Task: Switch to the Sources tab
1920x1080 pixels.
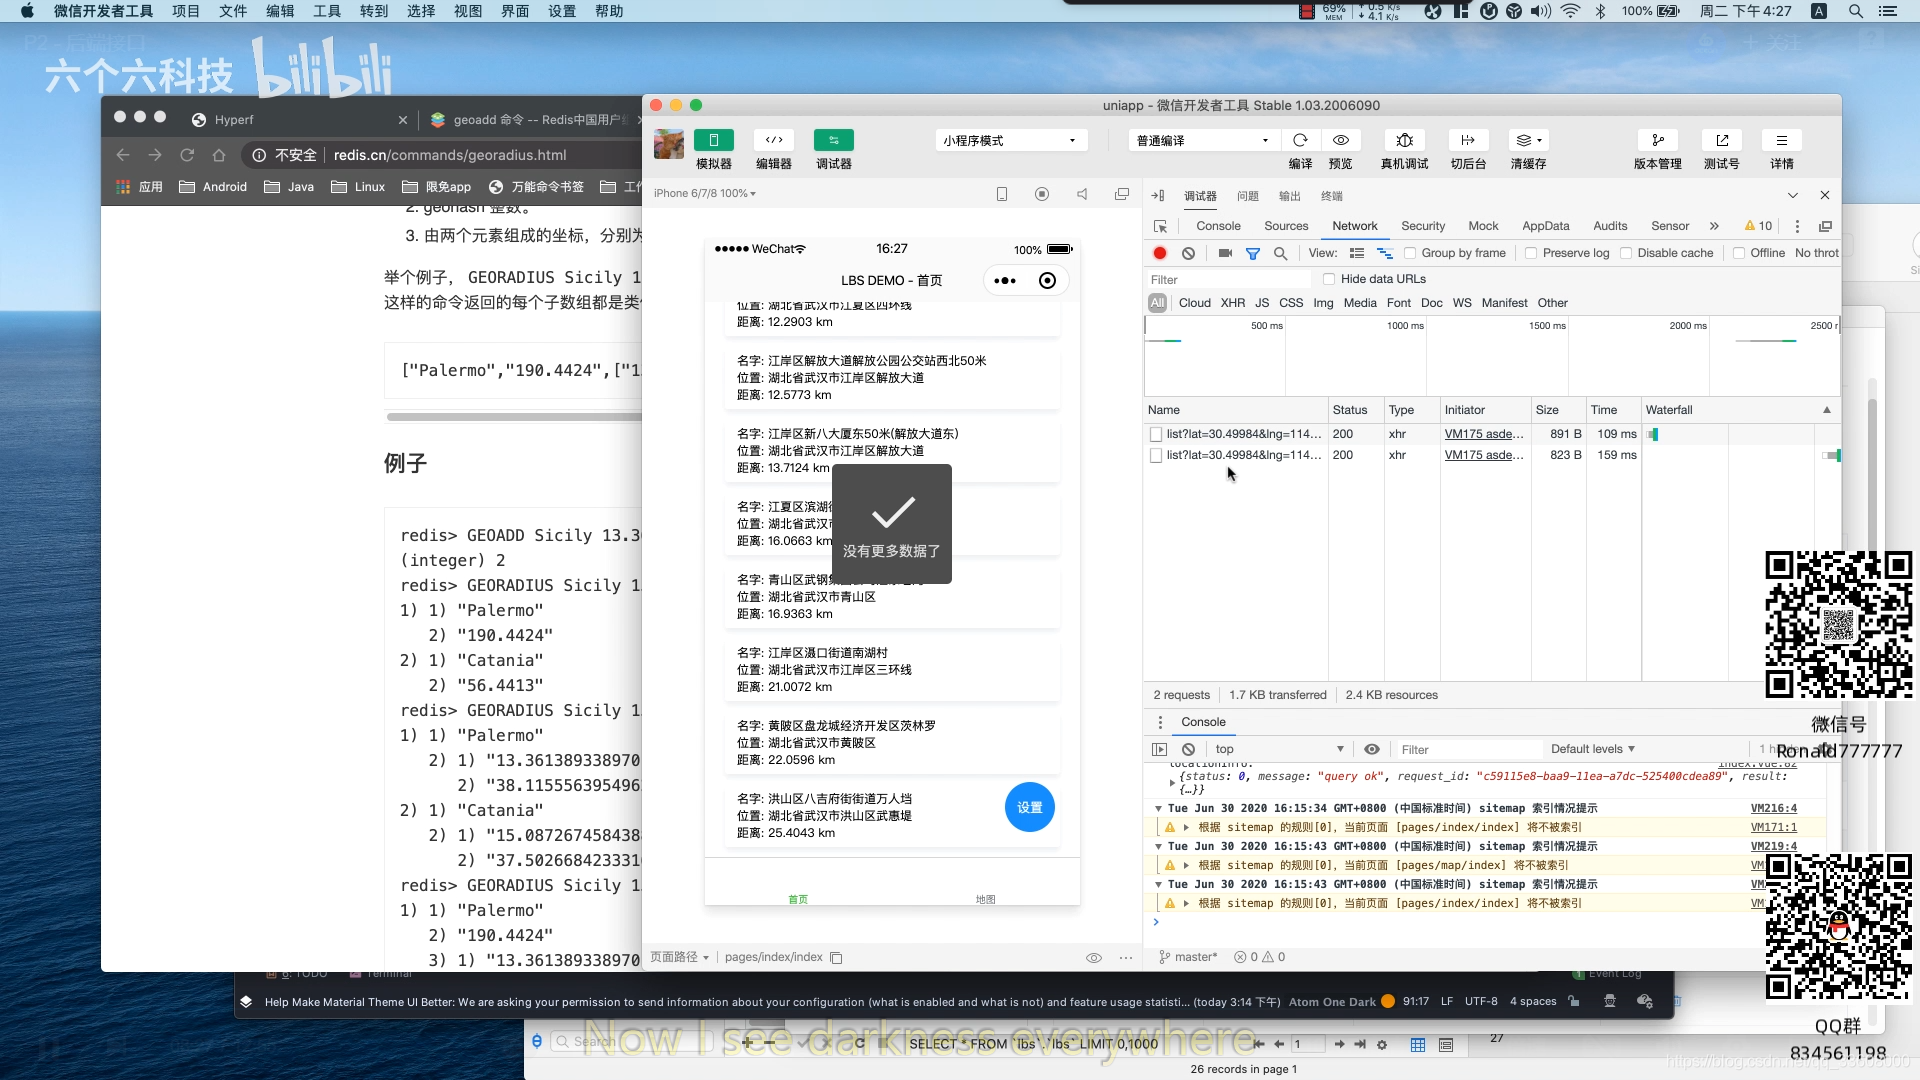Action: (x=1286, y=227)
